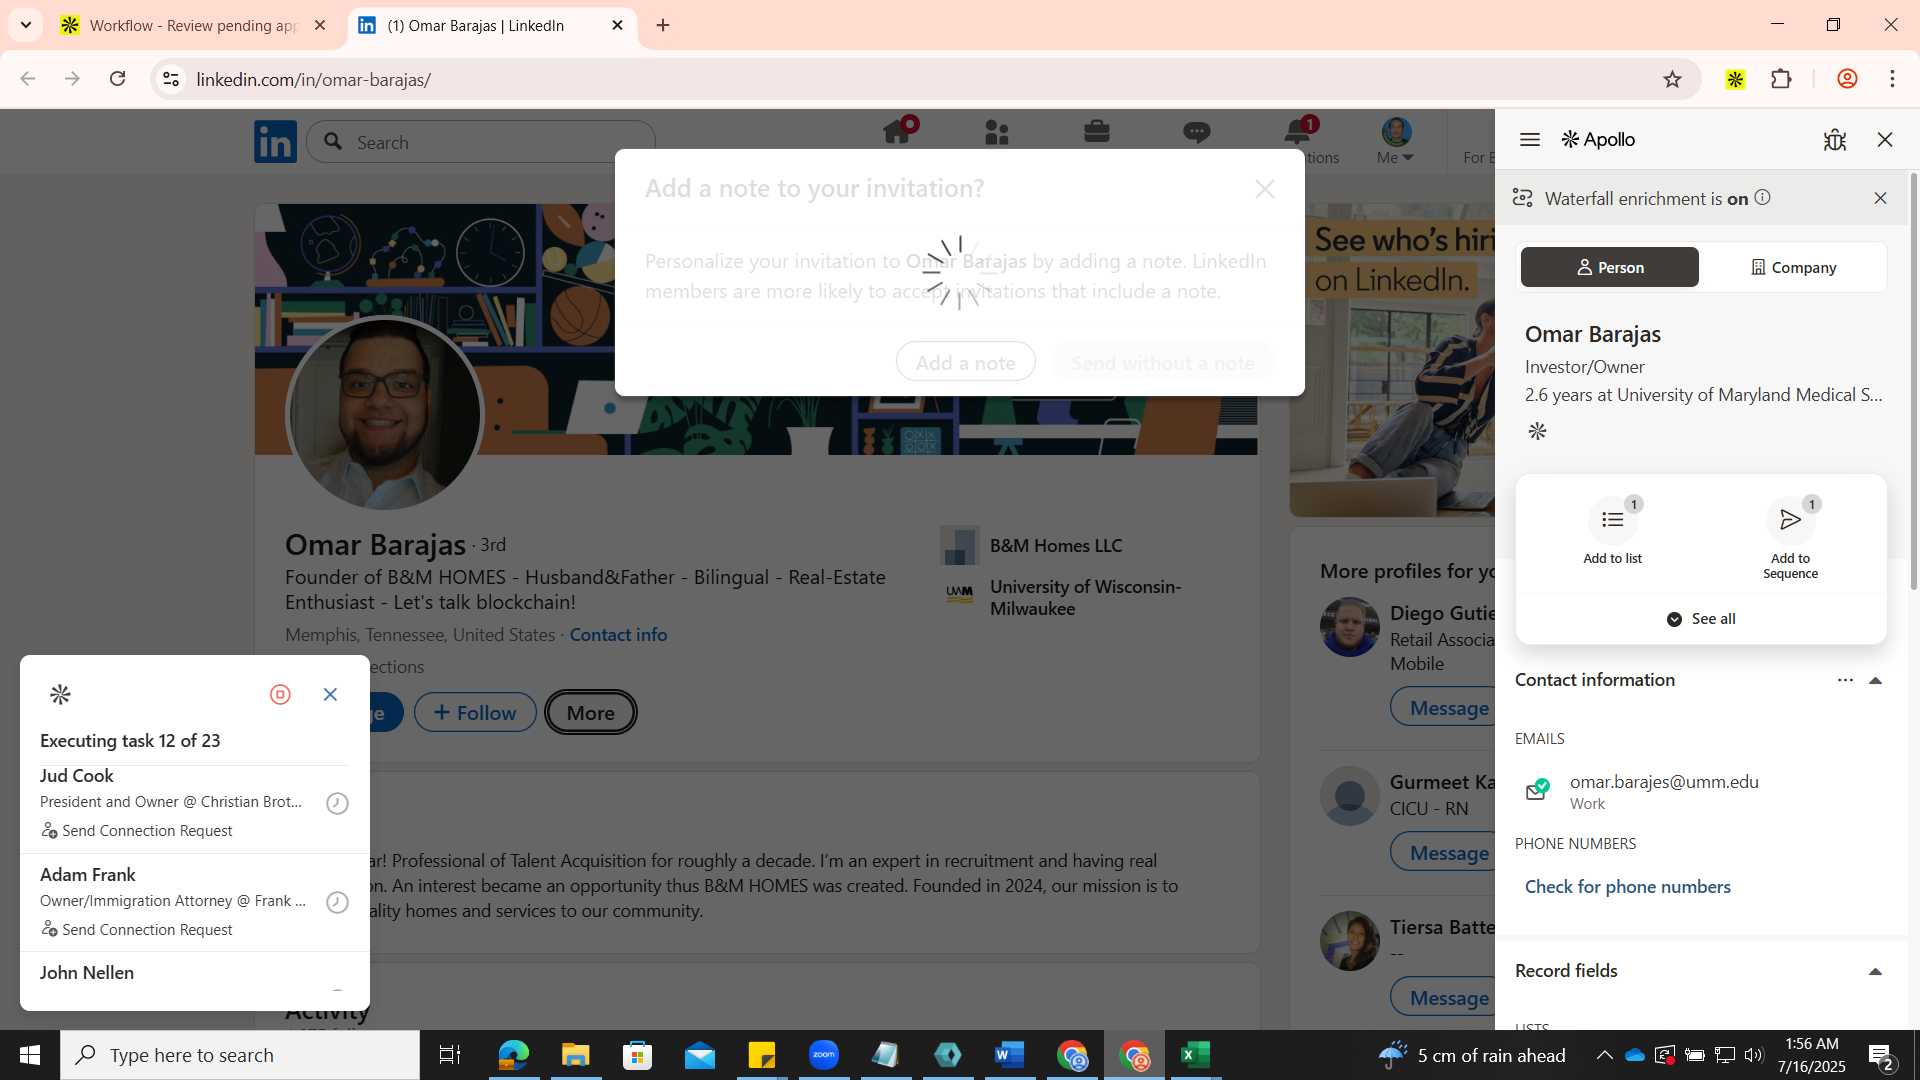
Task: Open Contact information more options
Action: click(1845, 680)
